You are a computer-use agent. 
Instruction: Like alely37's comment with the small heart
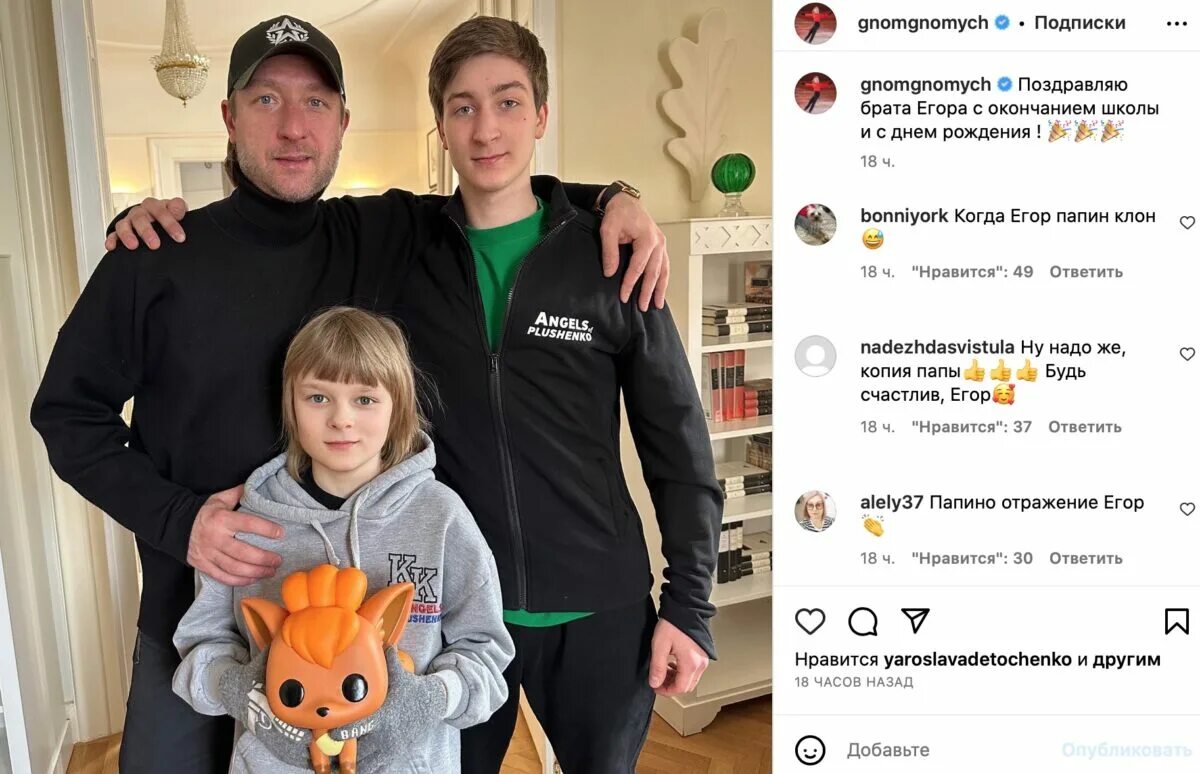pyautogui.click(x=1187, y=509)
